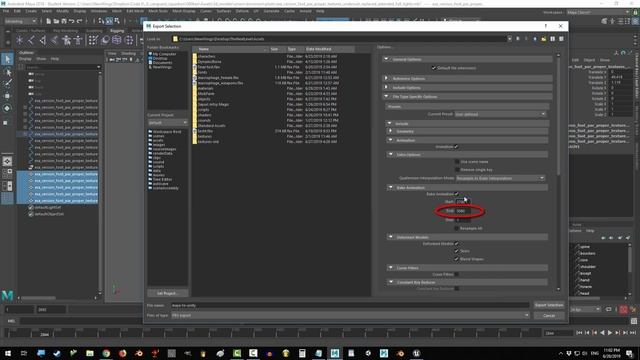This screenshot has height=360, width=640.
Task: Click the Play forwards playback button
Action: pyautogui.click(x=610, y=333)
